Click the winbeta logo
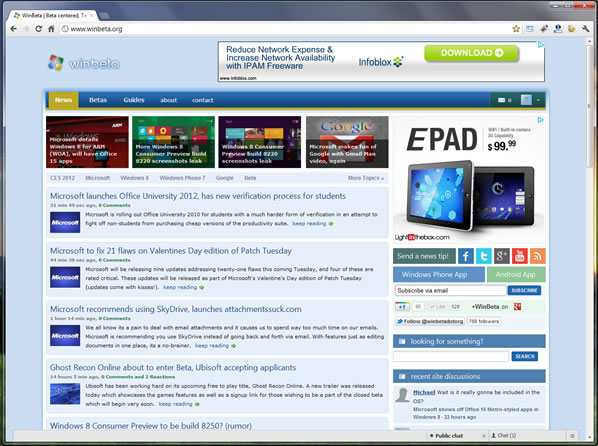This screenshot has width=598, height=446. point(84,63)
